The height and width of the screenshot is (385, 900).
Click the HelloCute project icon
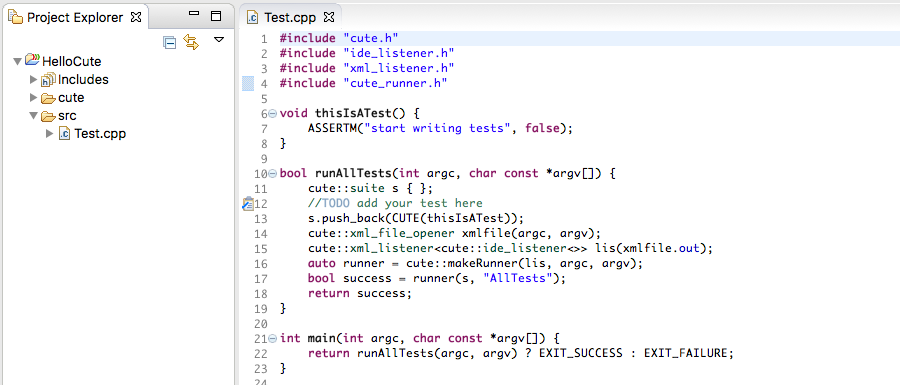tap(33, 60)
